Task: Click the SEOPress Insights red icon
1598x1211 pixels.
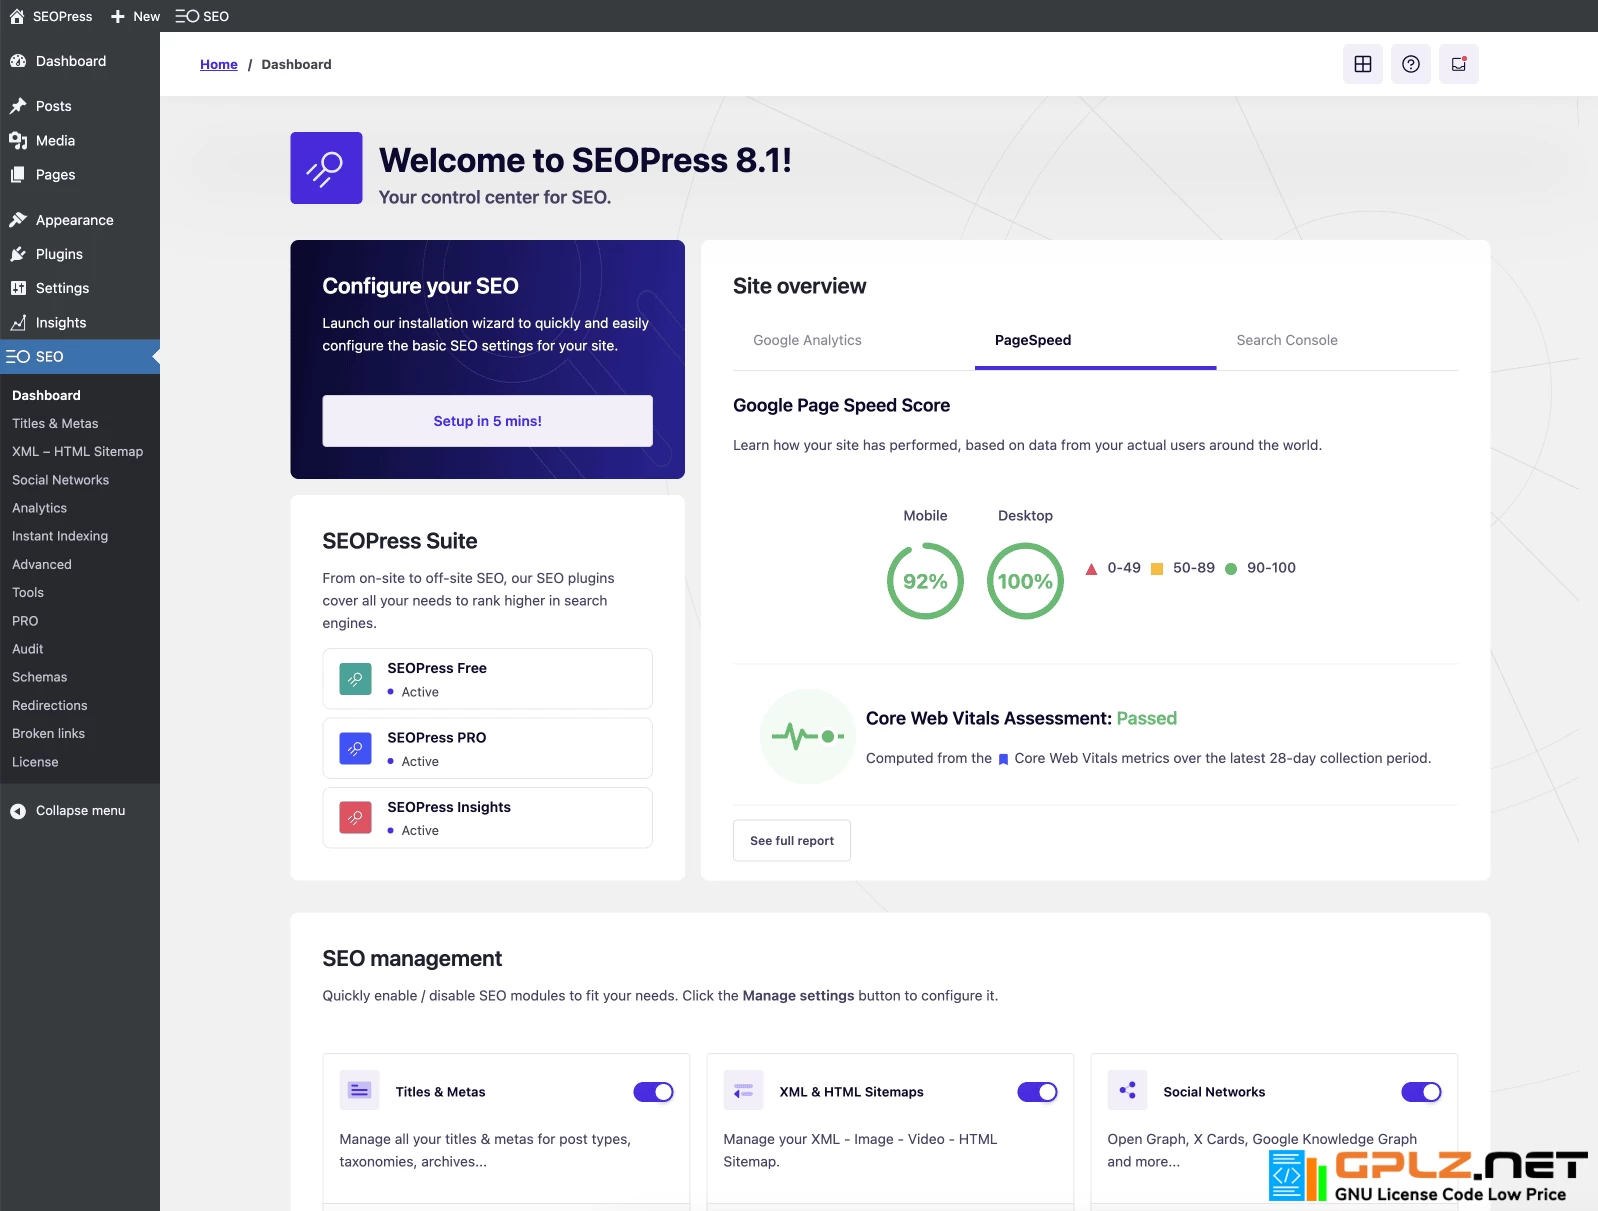Action: click(355, 818)
